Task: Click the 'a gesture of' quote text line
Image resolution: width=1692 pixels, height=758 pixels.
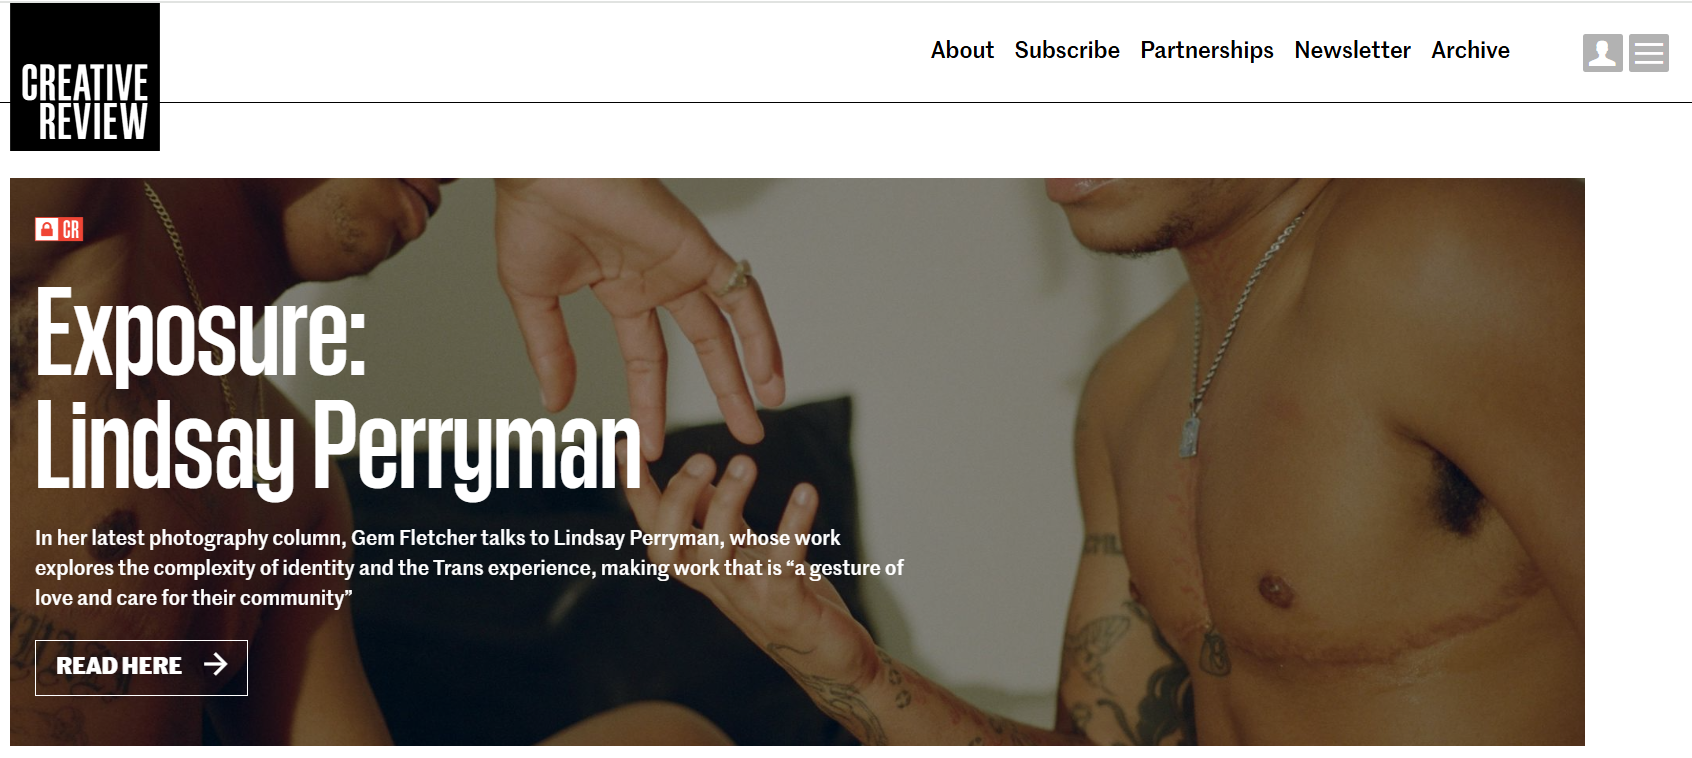Action: (x=845, y=568)
